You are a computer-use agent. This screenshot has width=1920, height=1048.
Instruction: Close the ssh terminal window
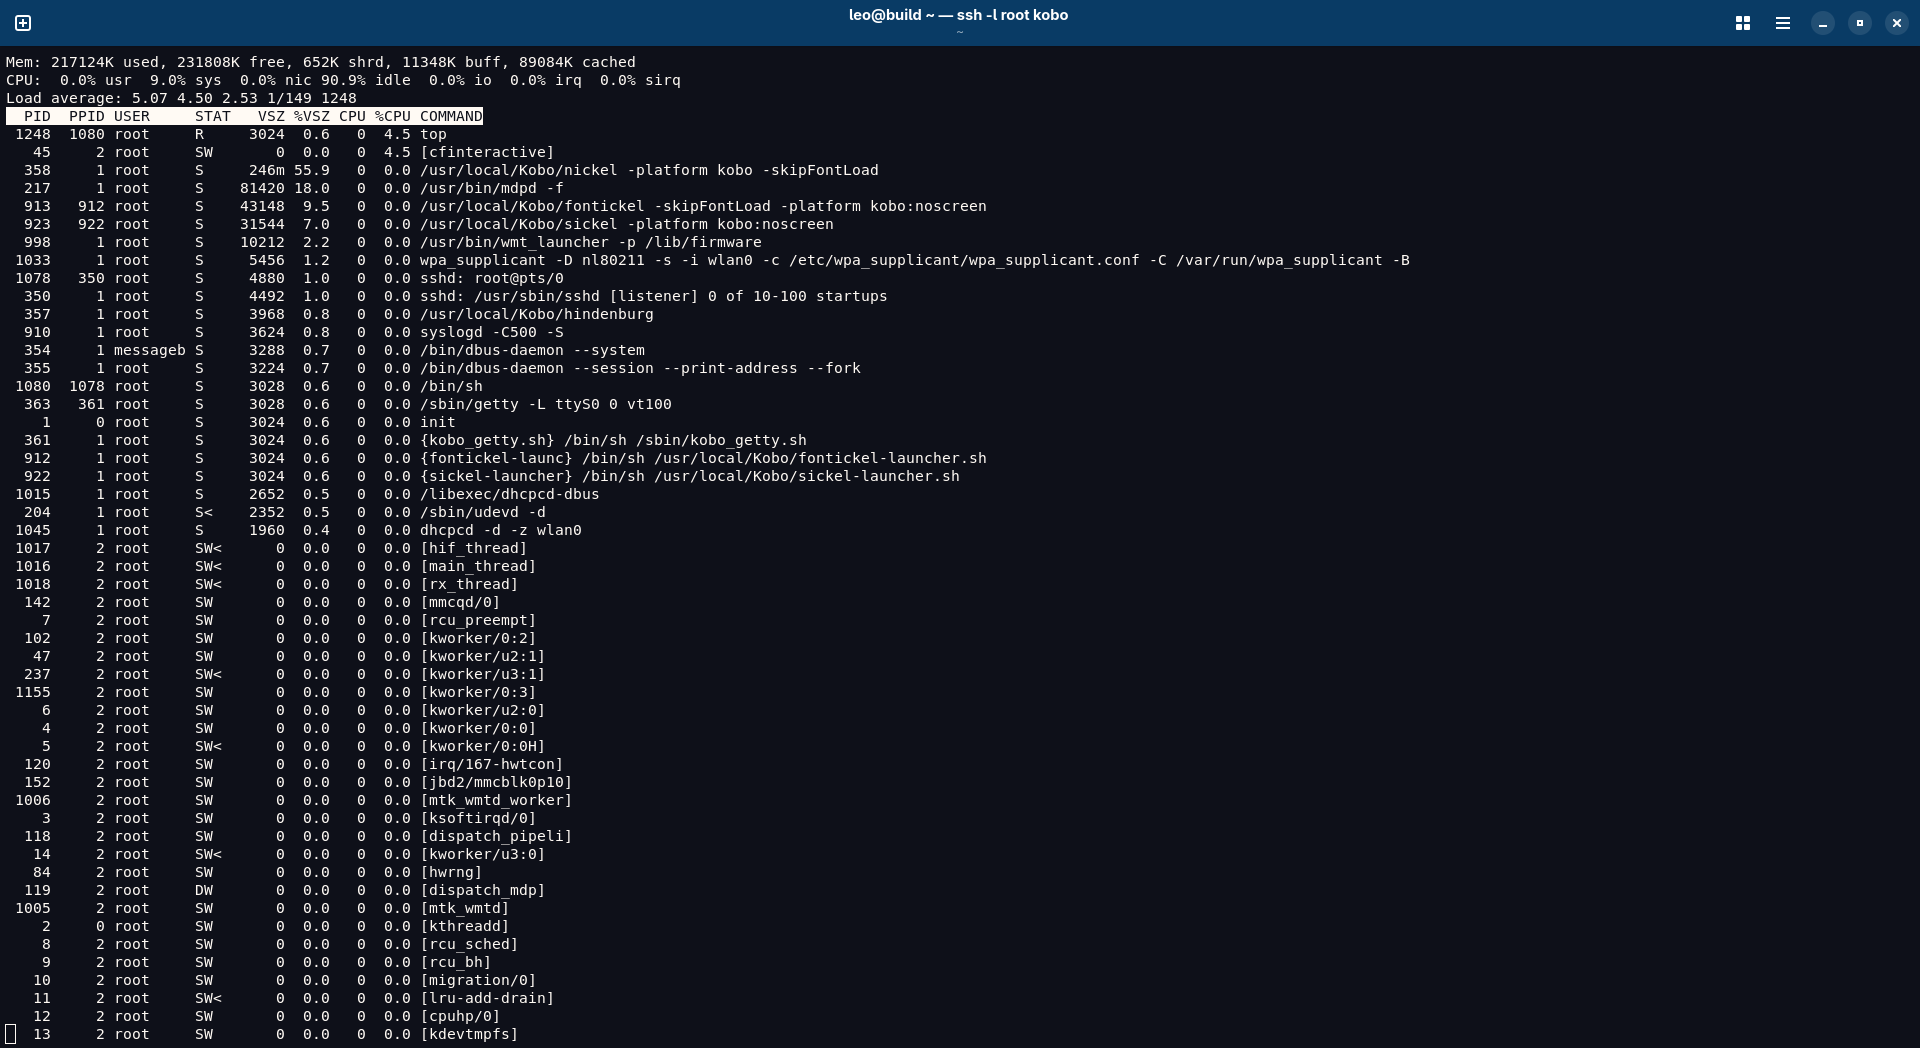tap(1896, 23)
